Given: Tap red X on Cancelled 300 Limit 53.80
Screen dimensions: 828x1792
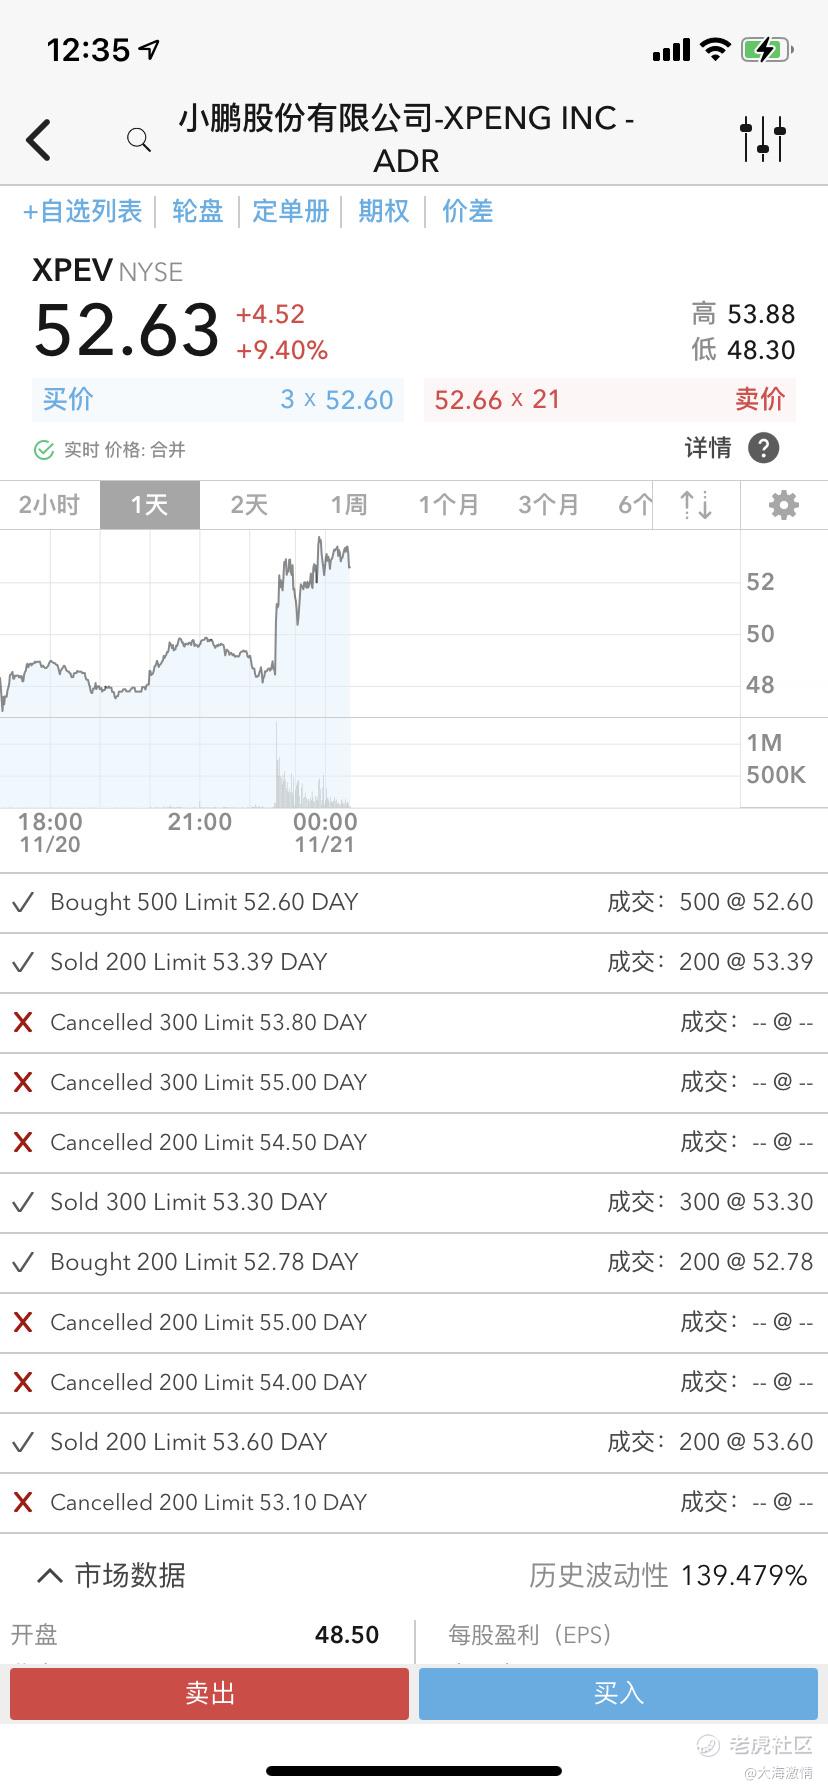Looking at the screenshot, I should click(x=23, y=1022).
